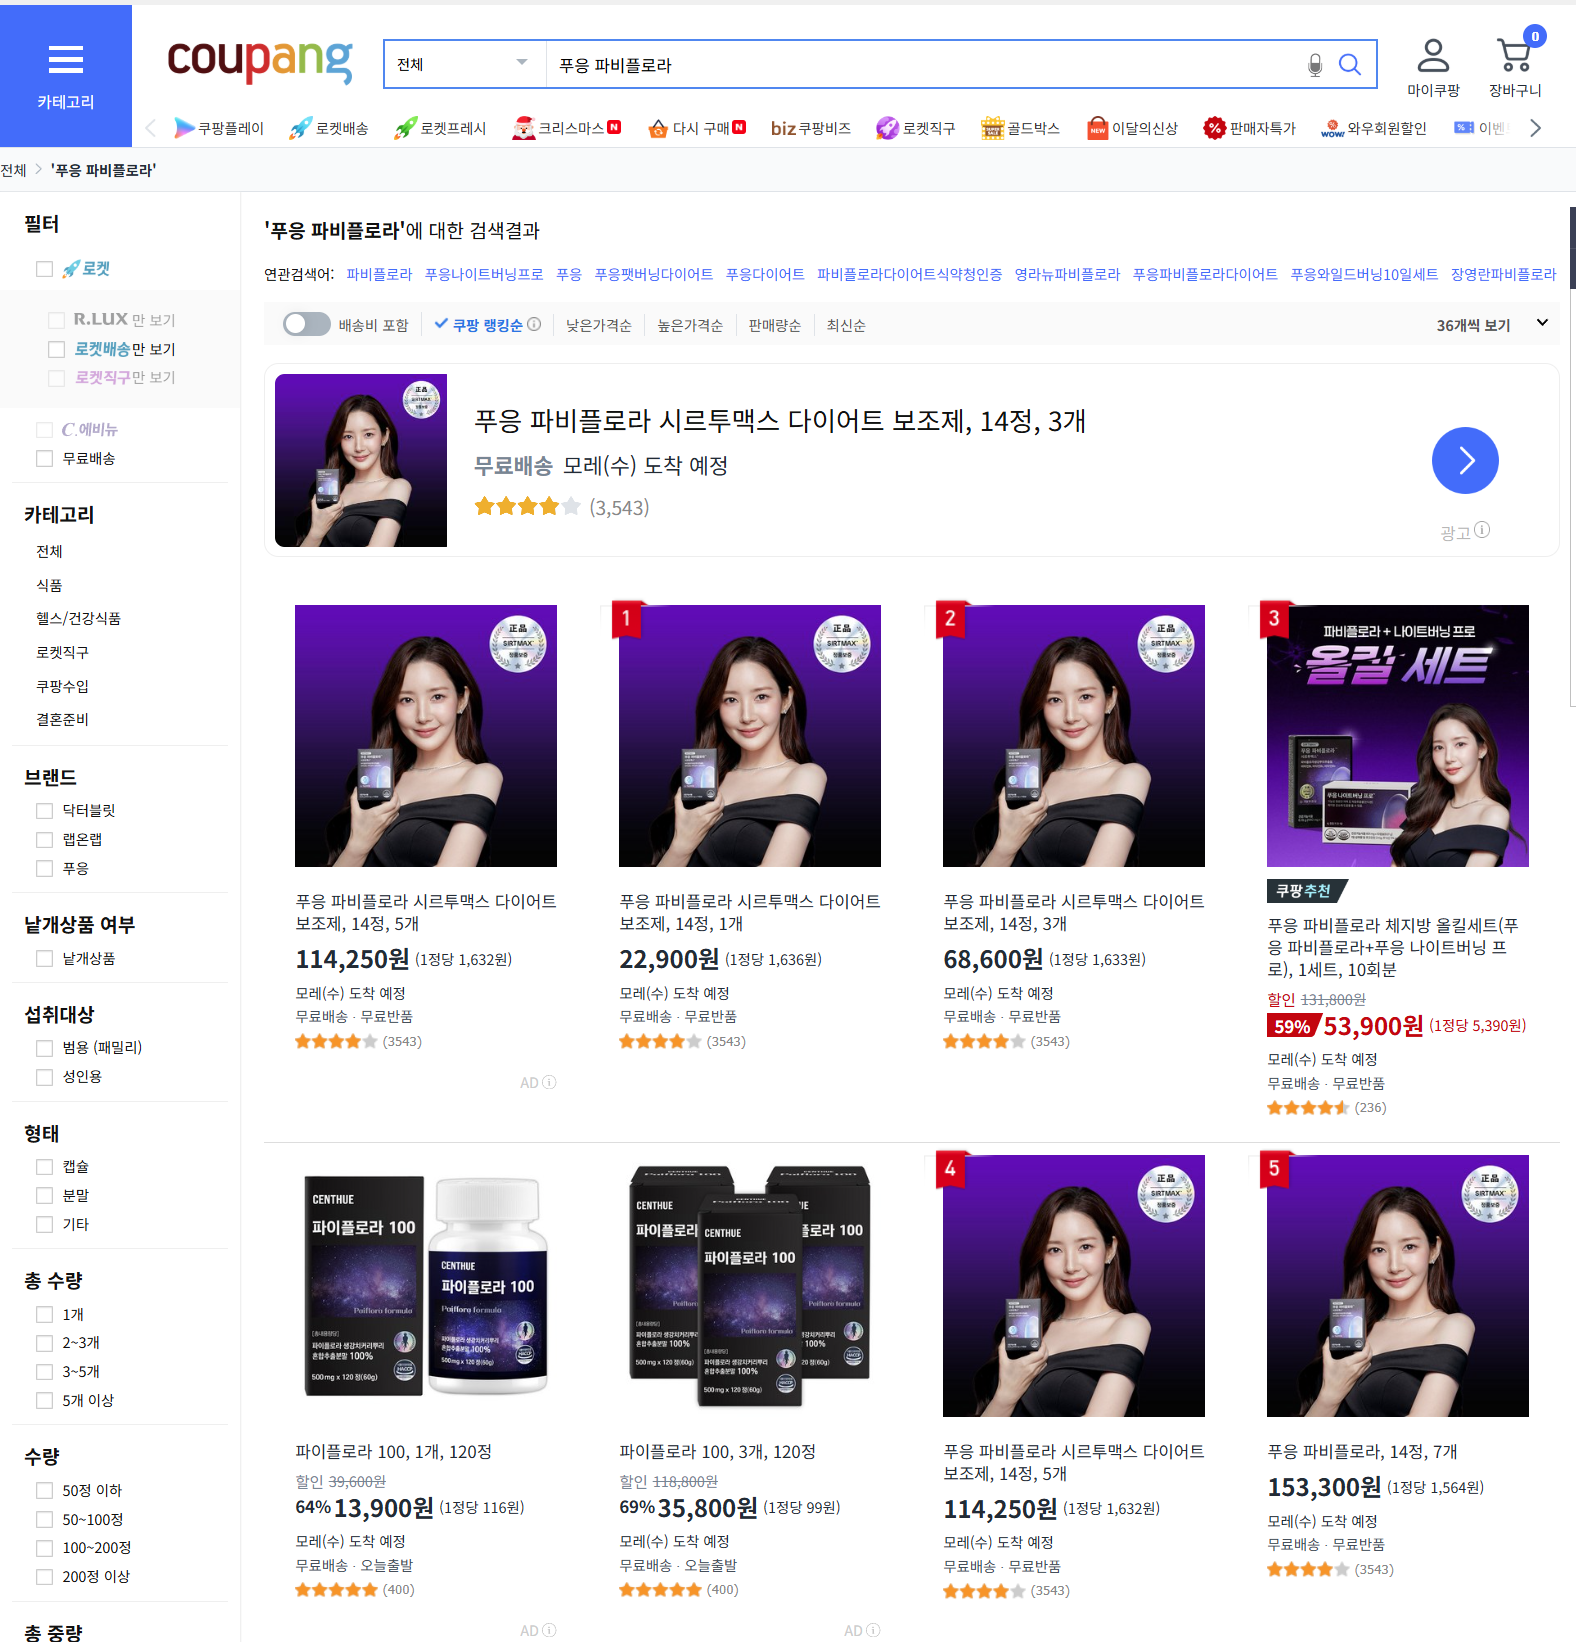Select 식품 category
The height and width of the screenshot is (1642, 1576).
click(x=49, y=585)
